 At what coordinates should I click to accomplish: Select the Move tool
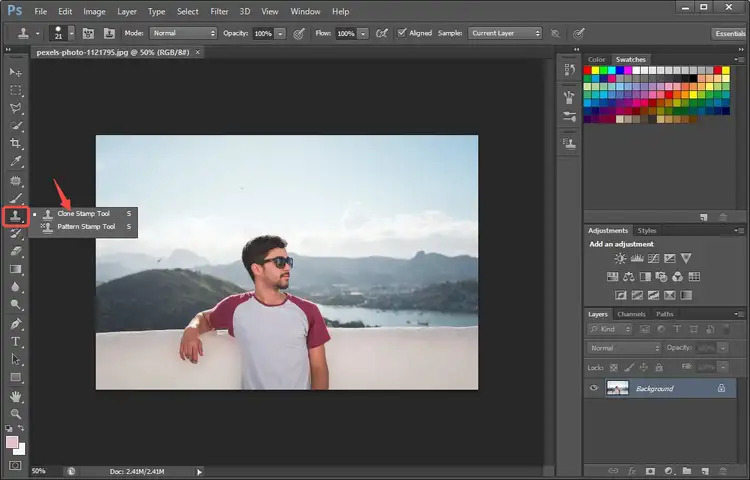16,72
